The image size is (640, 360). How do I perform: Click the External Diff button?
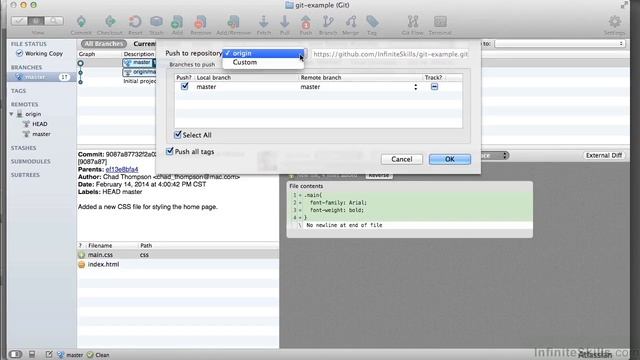coord(604,156)
